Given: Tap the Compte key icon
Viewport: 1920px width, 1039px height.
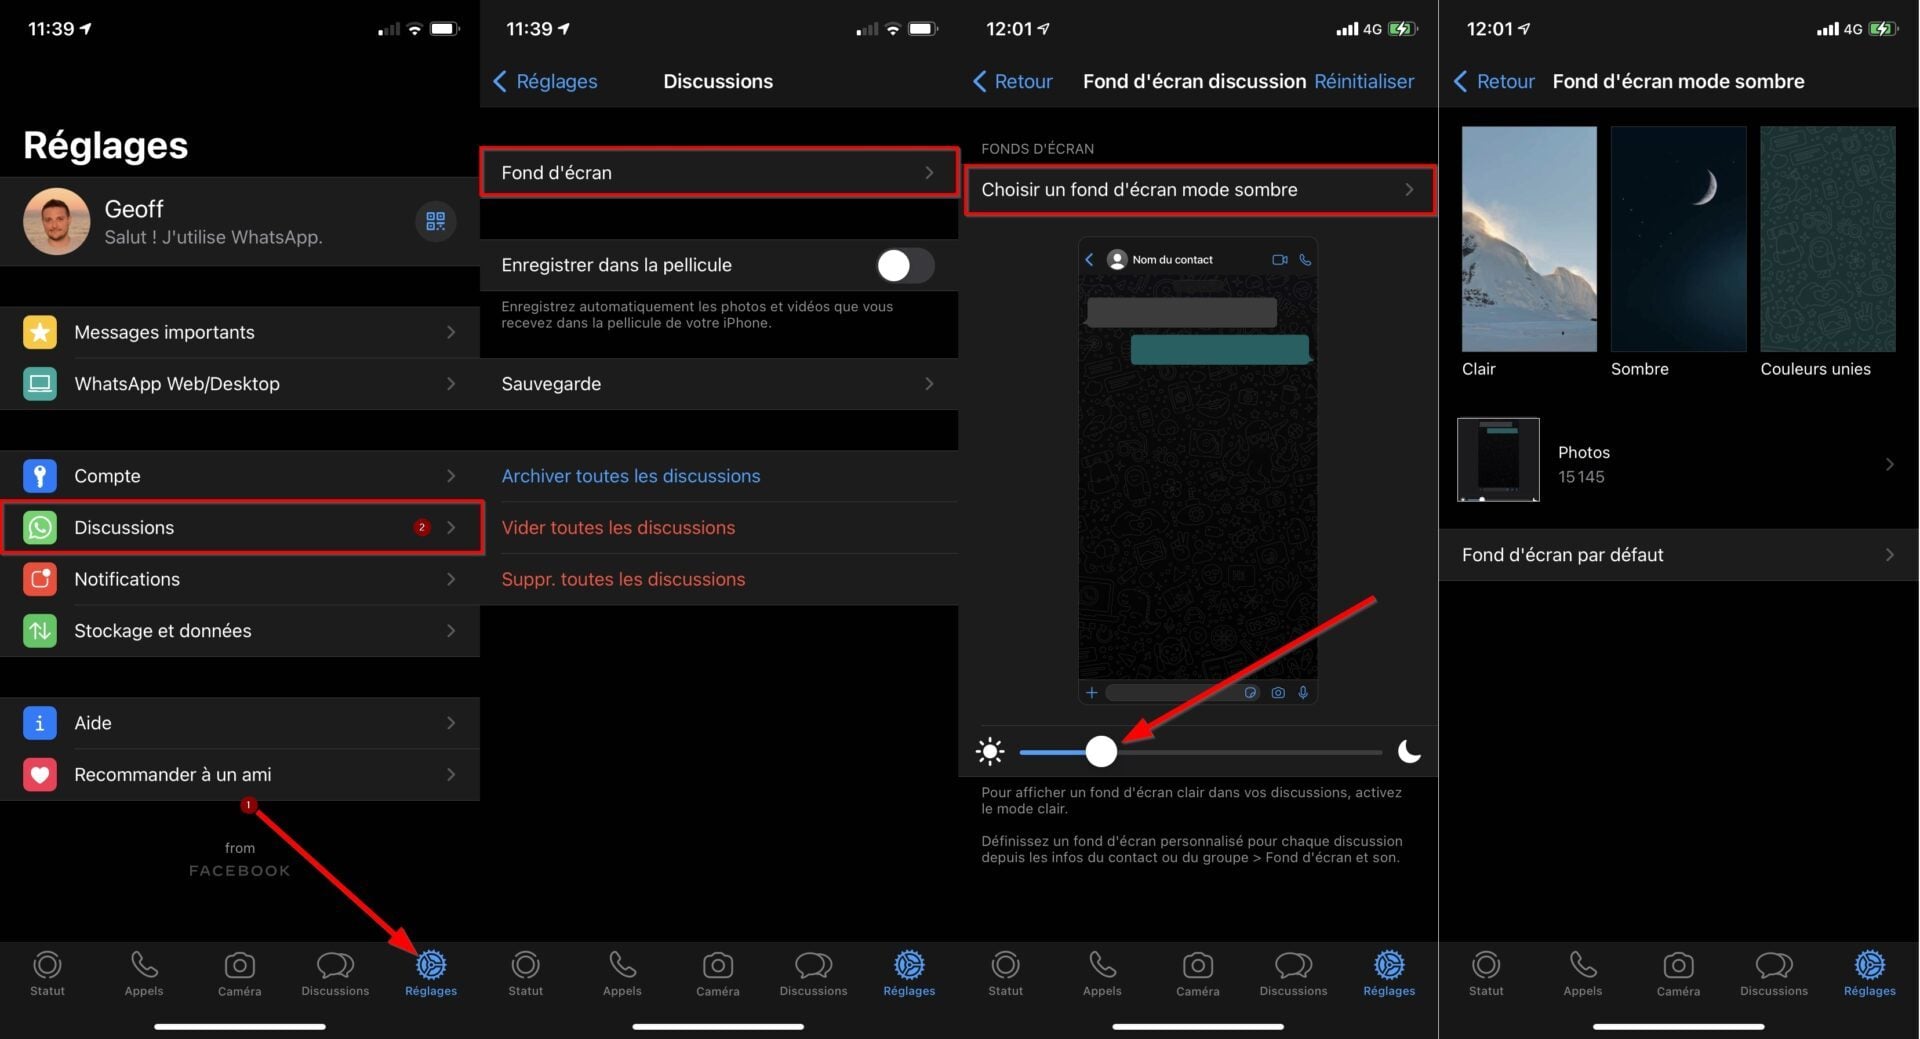Looking at the screenshot, I should [x=40, y=476].
